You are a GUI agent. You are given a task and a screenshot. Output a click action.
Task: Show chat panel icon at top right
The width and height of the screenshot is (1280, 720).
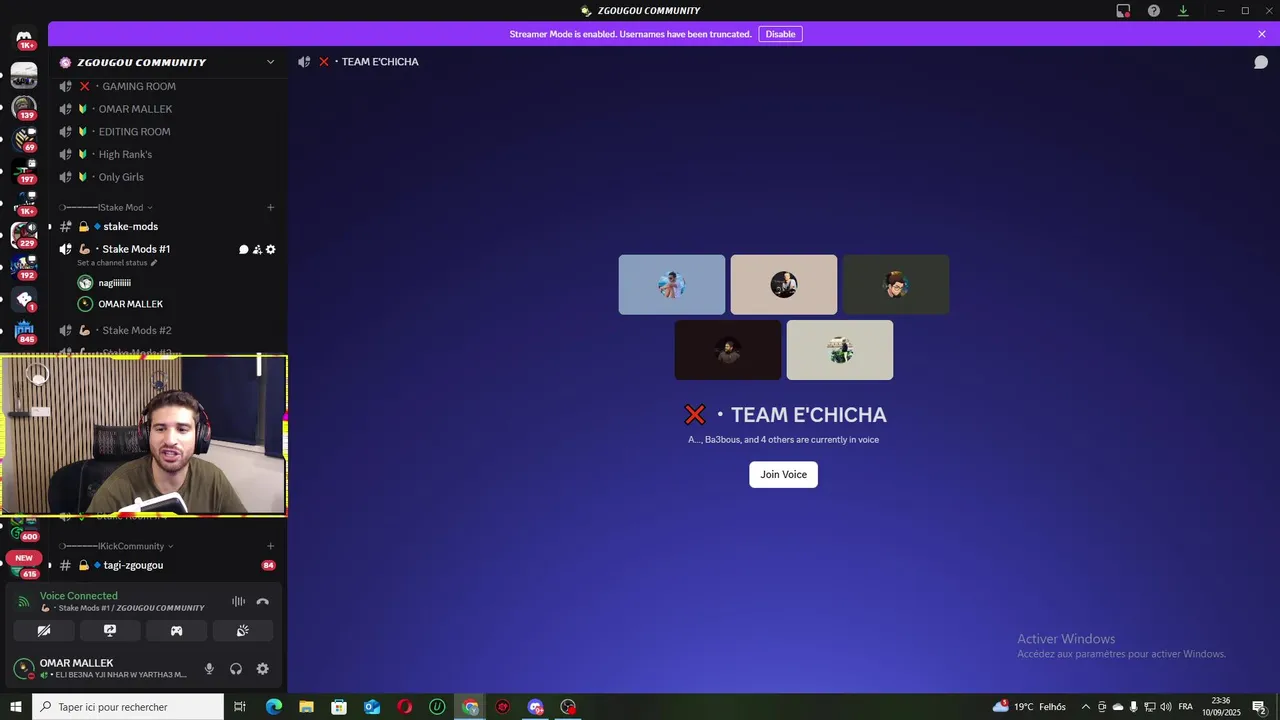pyautogui.click(x=1261, y=62)
